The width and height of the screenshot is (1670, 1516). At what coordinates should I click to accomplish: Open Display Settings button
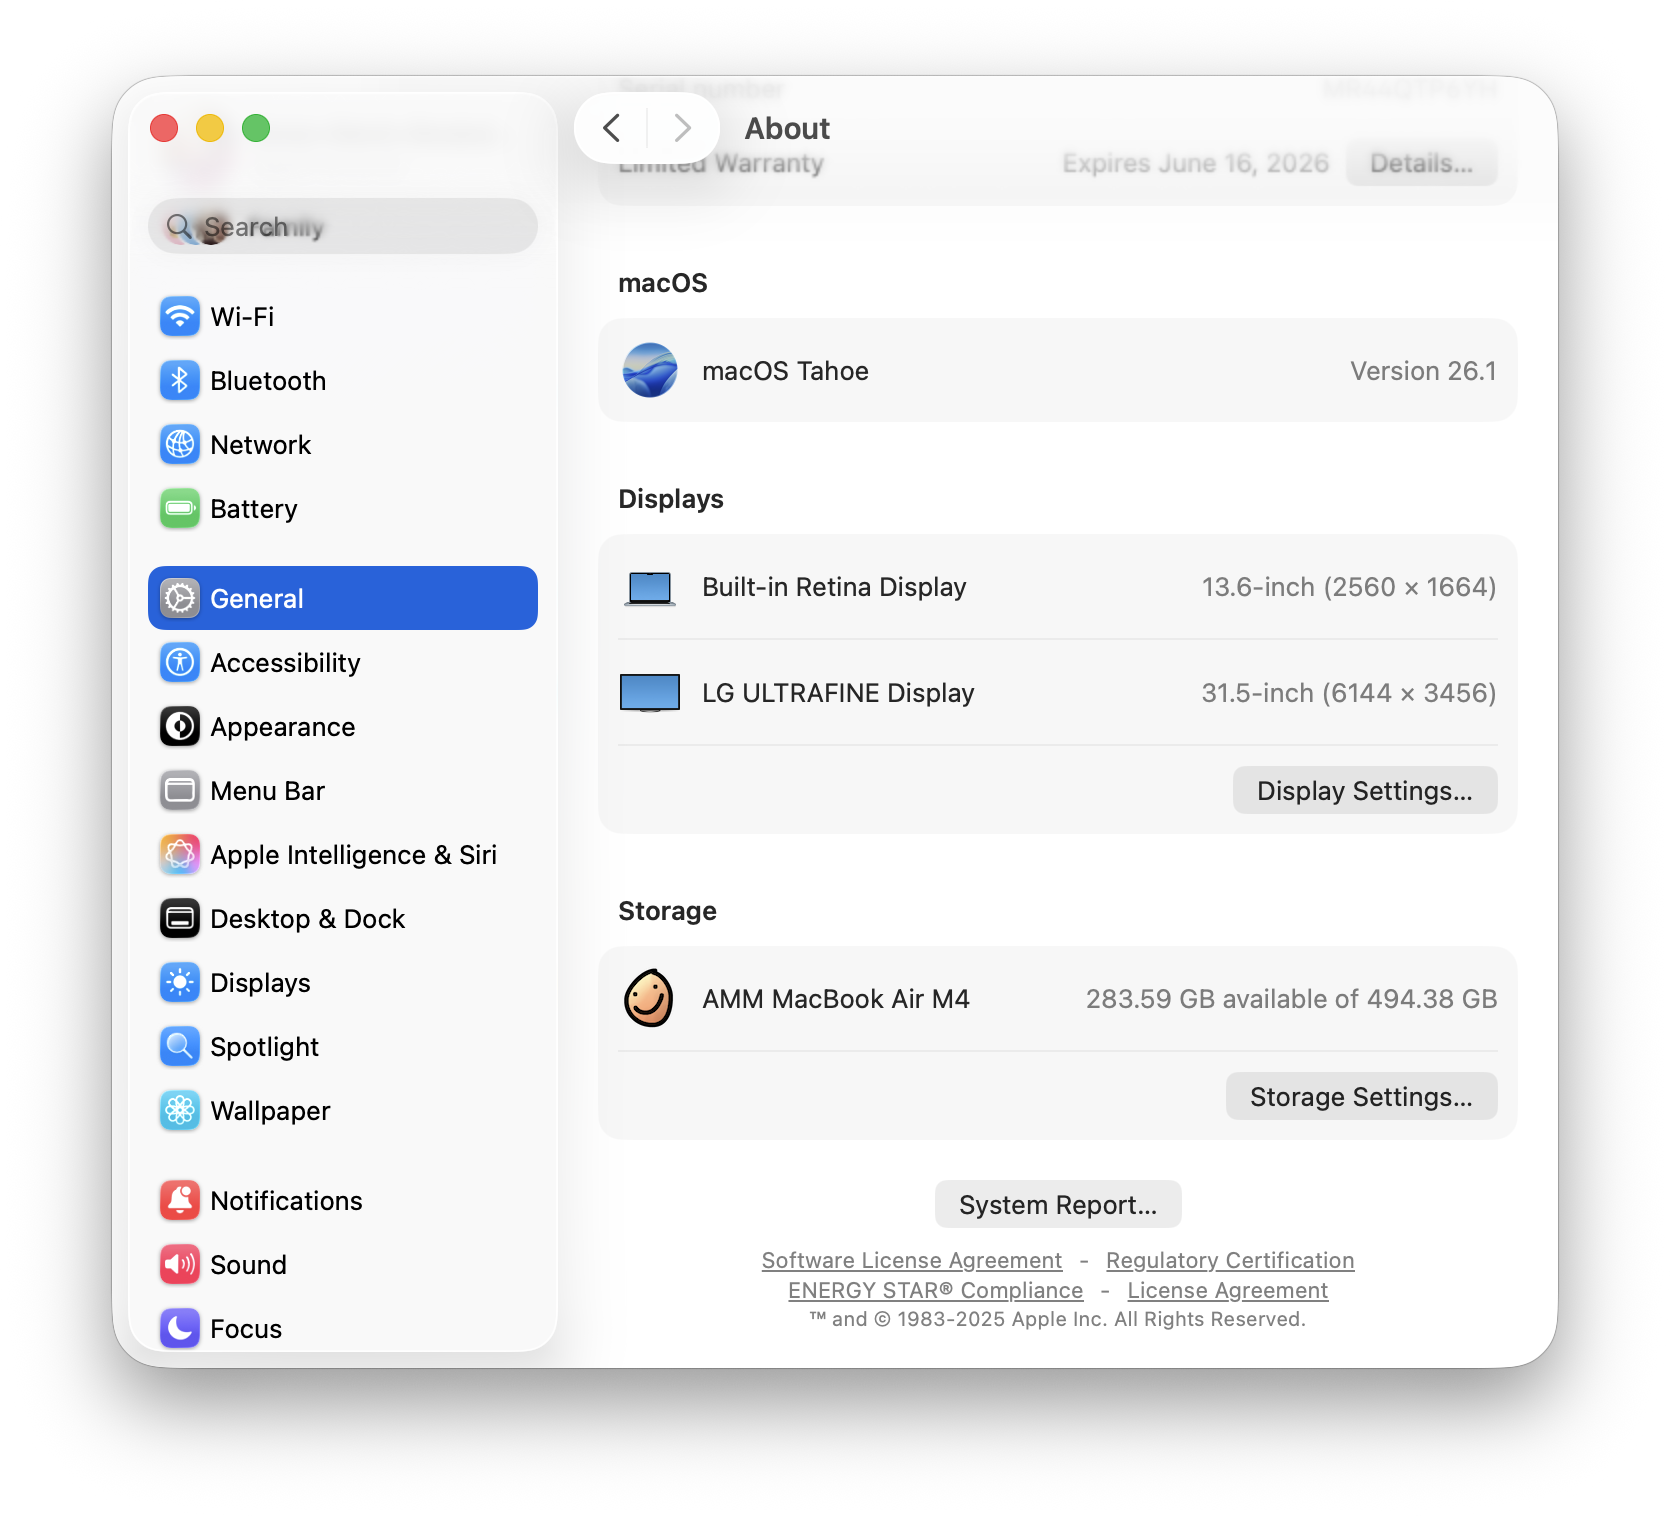(x=1365, y=790)
